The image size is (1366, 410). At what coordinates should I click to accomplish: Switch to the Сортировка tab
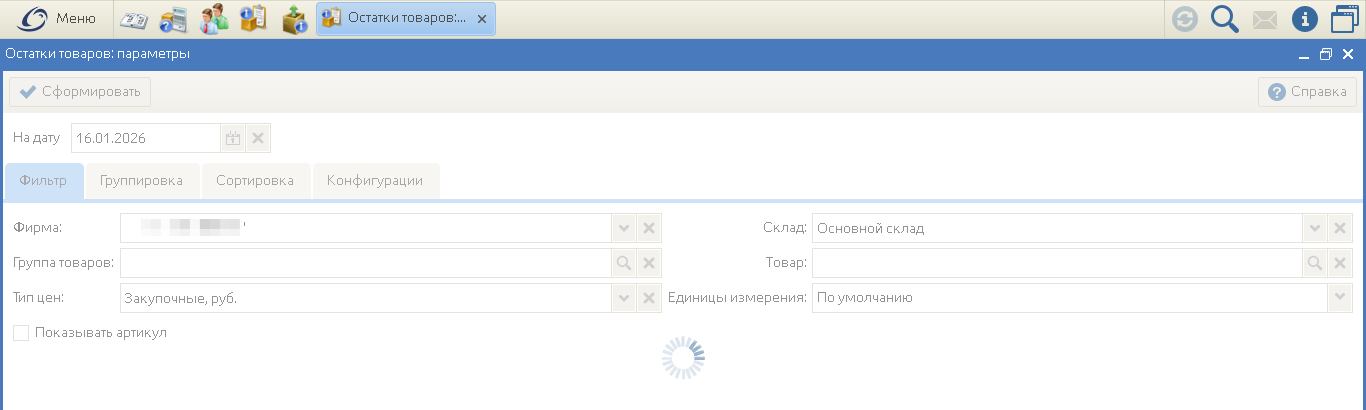click(x=255, y=181)
